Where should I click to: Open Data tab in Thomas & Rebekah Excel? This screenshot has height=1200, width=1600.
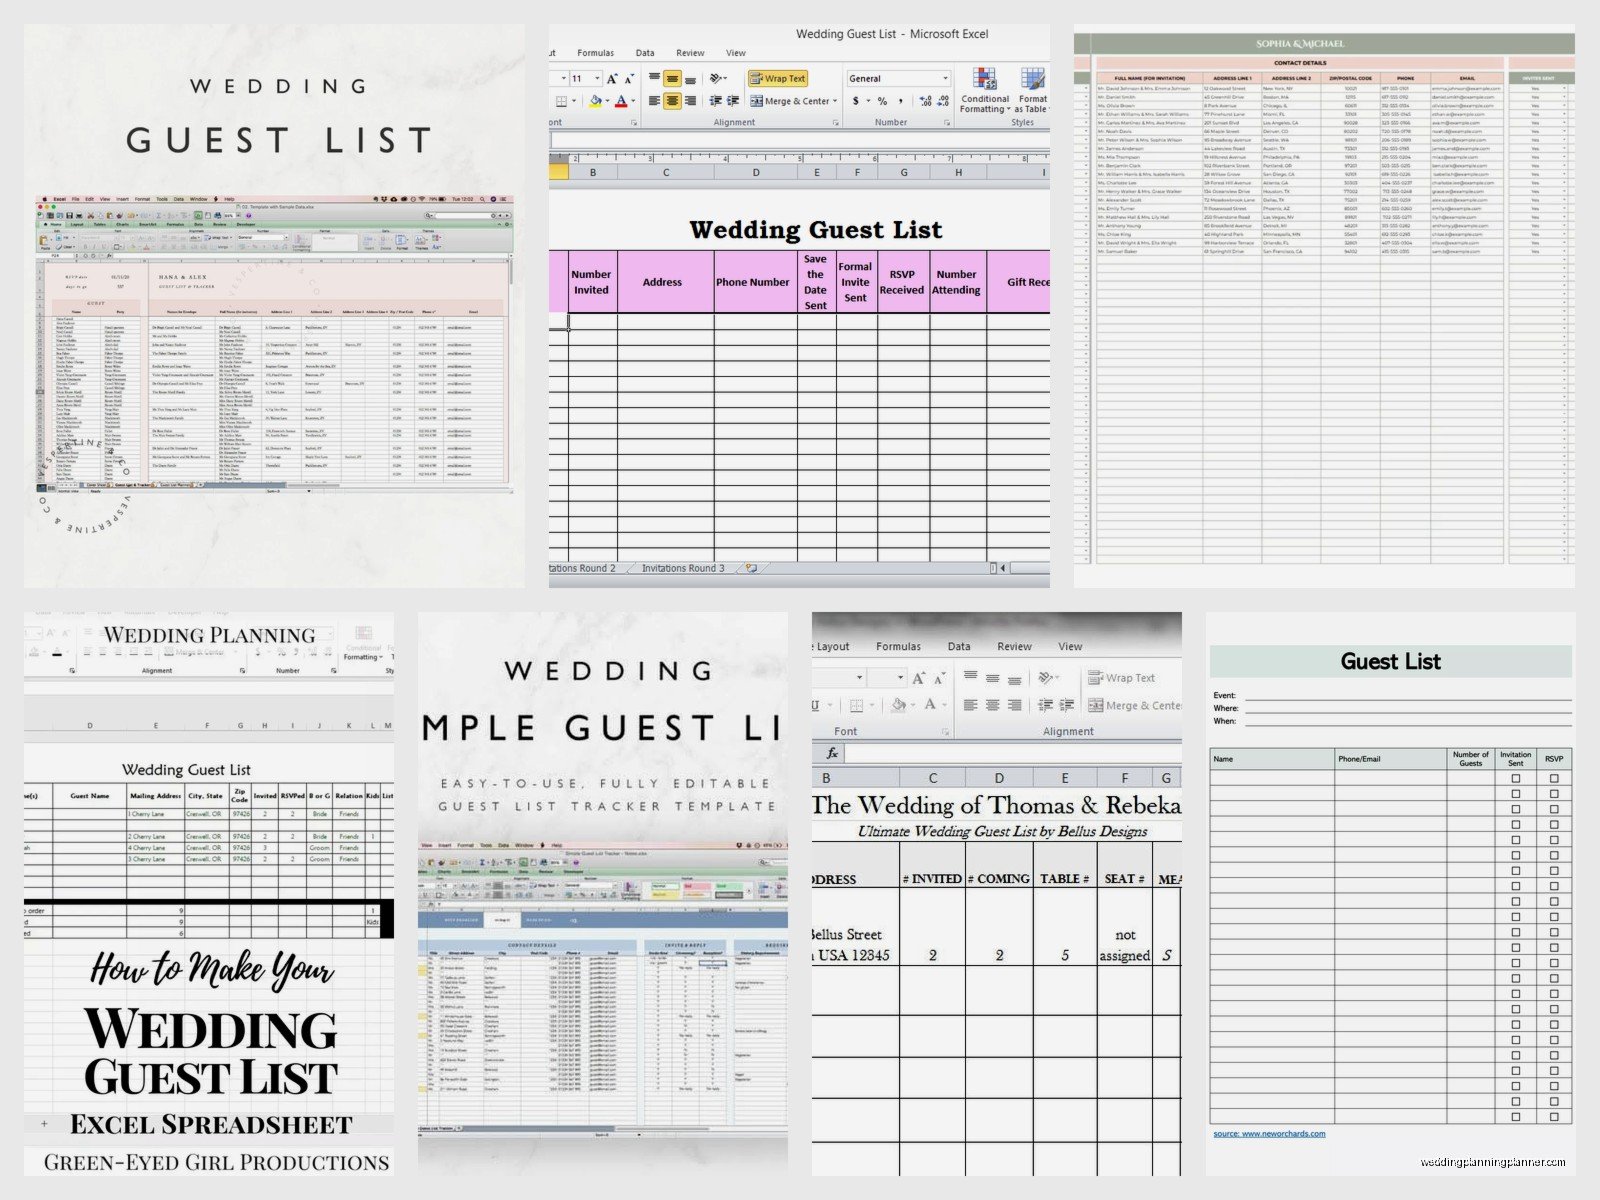pos(959,647)
